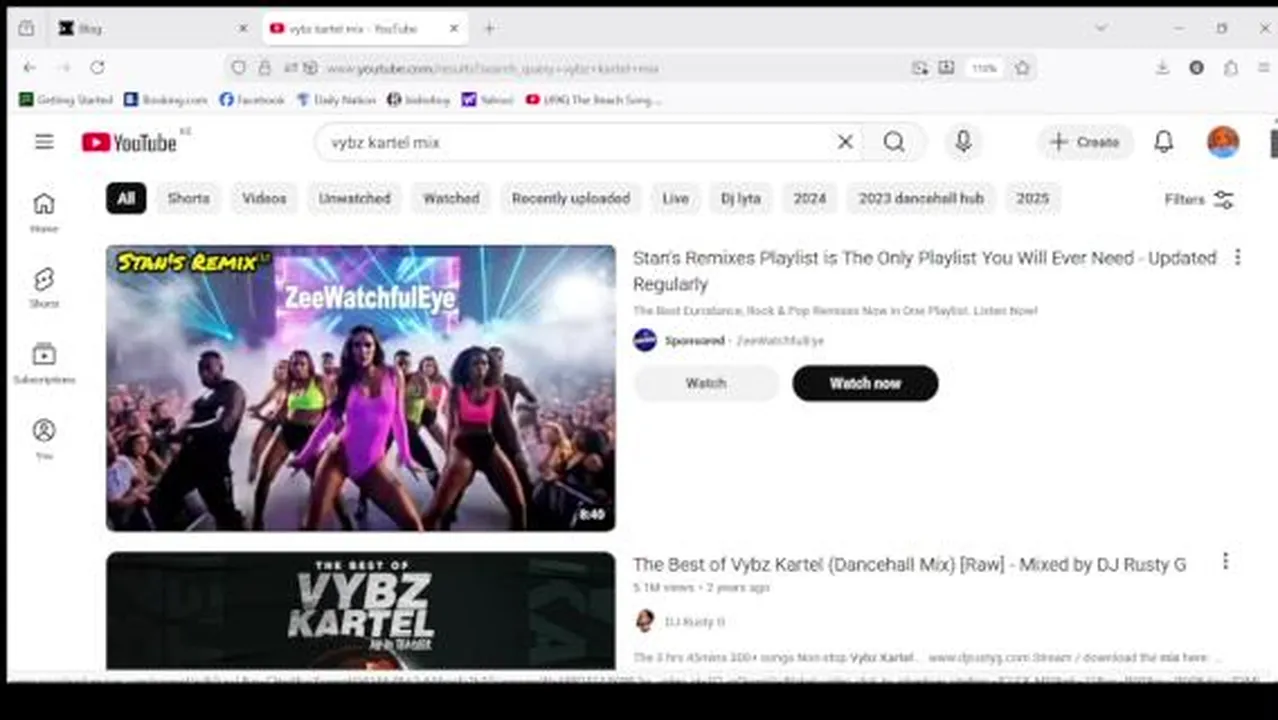This screenshot has width=1278, height=720.
Task: Filter by Watched chip
Action: click(x=451, y=198)
